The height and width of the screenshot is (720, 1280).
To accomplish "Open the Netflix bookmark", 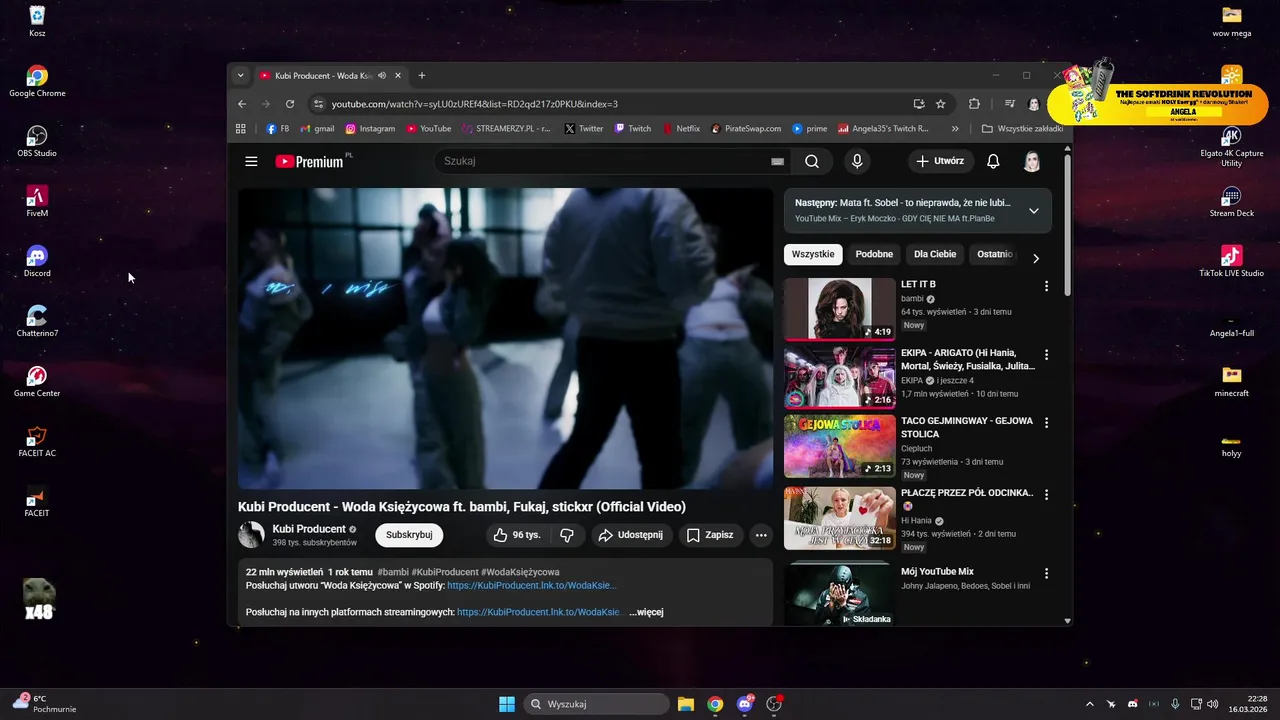I will pyautogui.click(x=681, y=129).
